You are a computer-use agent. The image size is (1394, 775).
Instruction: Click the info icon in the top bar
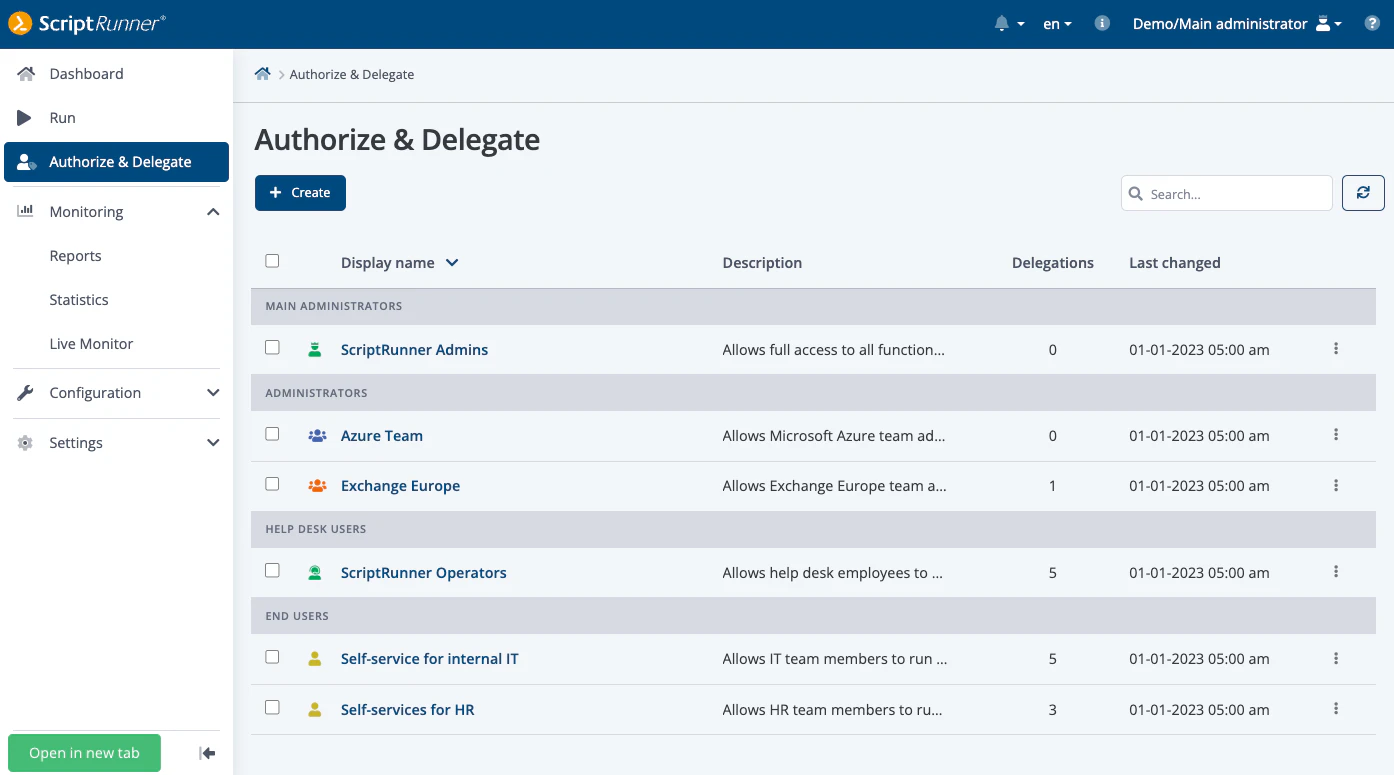(x=1102, y=23)
